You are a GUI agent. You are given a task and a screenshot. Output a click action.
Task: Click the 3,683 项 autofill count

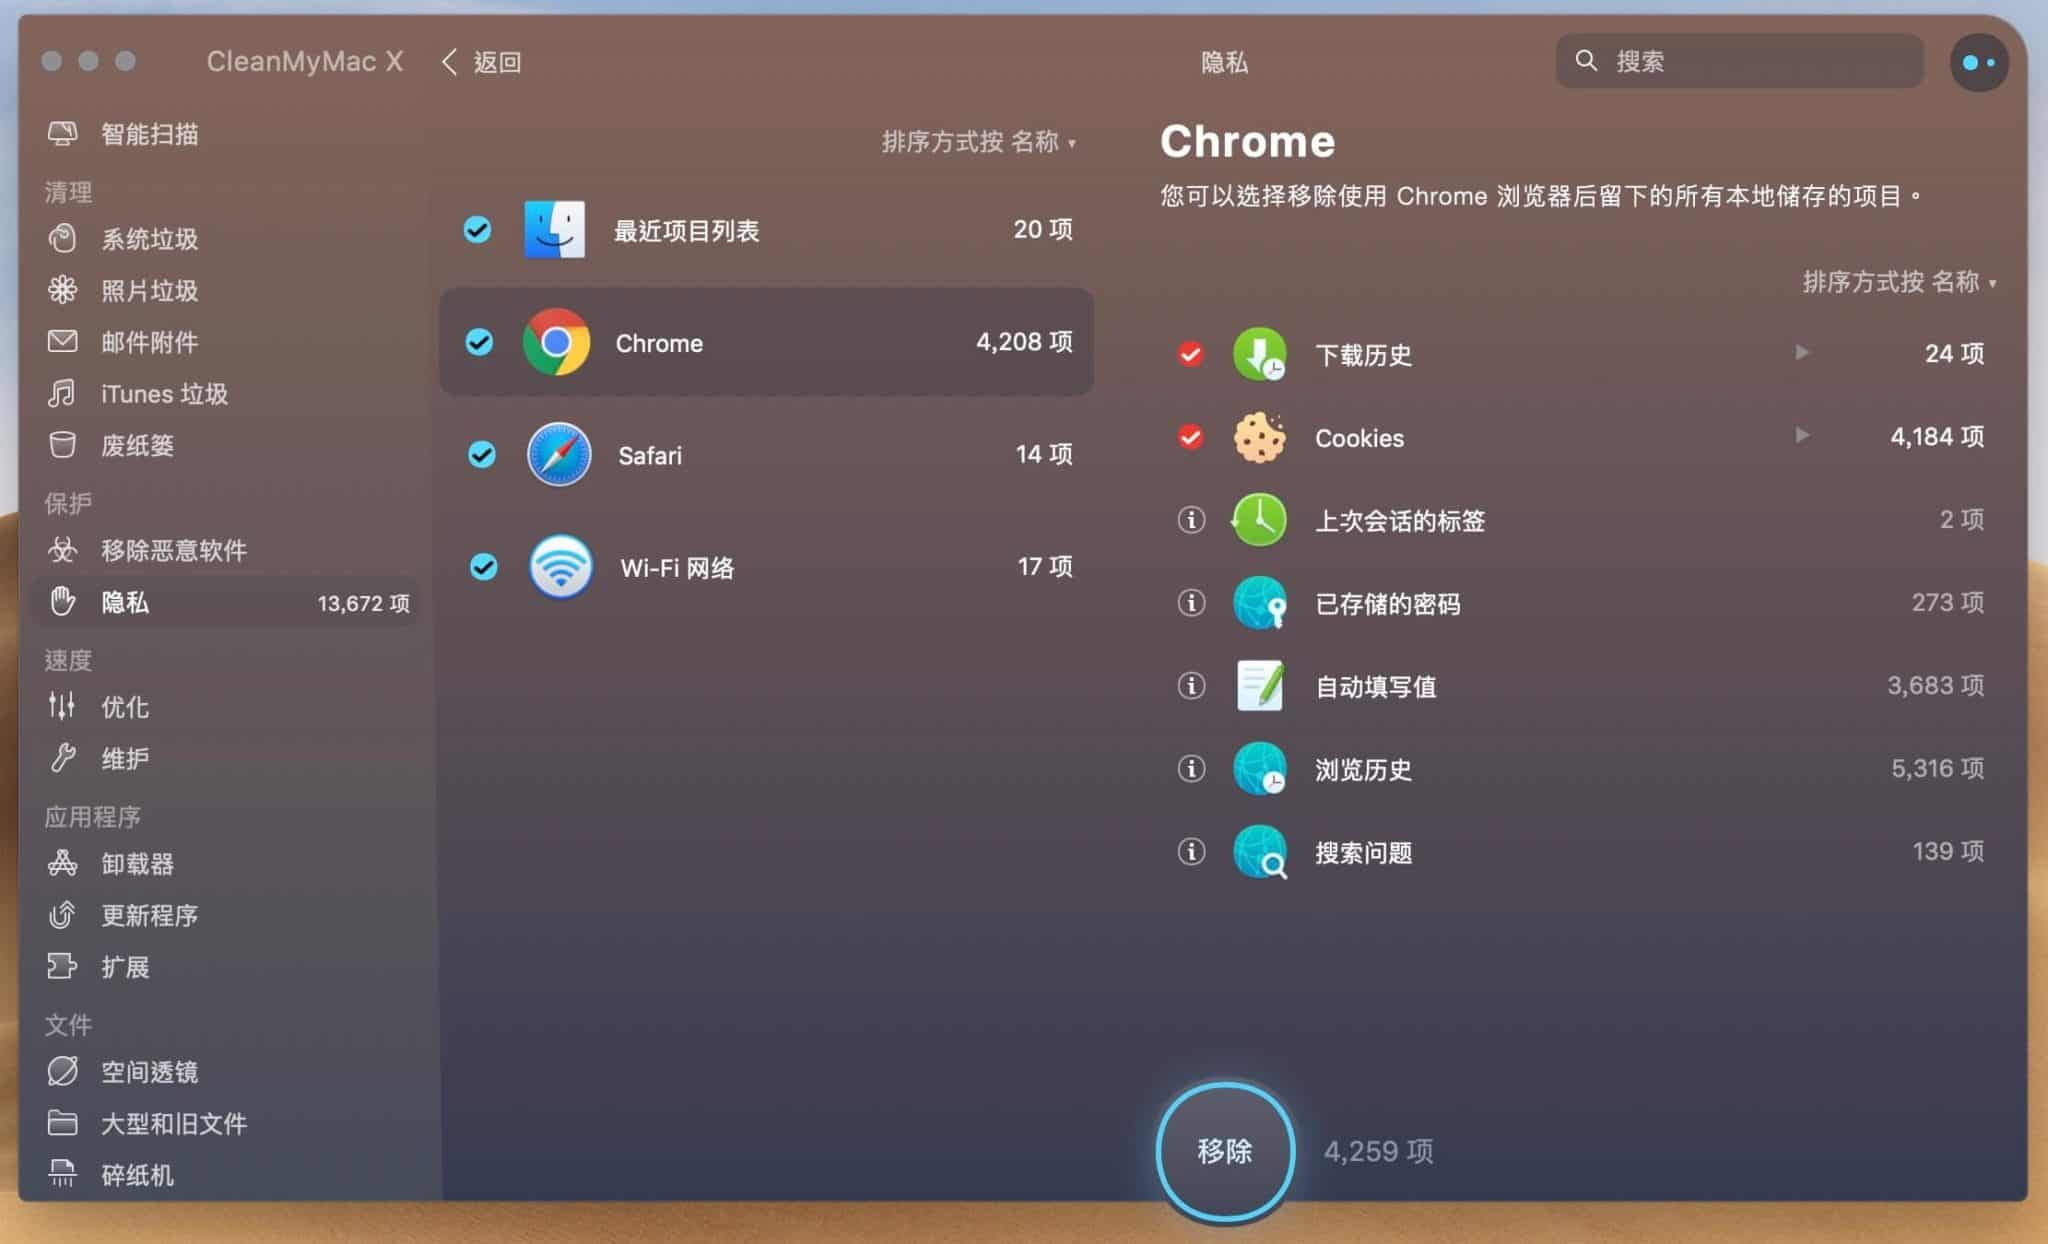(x=1935, y=685)
